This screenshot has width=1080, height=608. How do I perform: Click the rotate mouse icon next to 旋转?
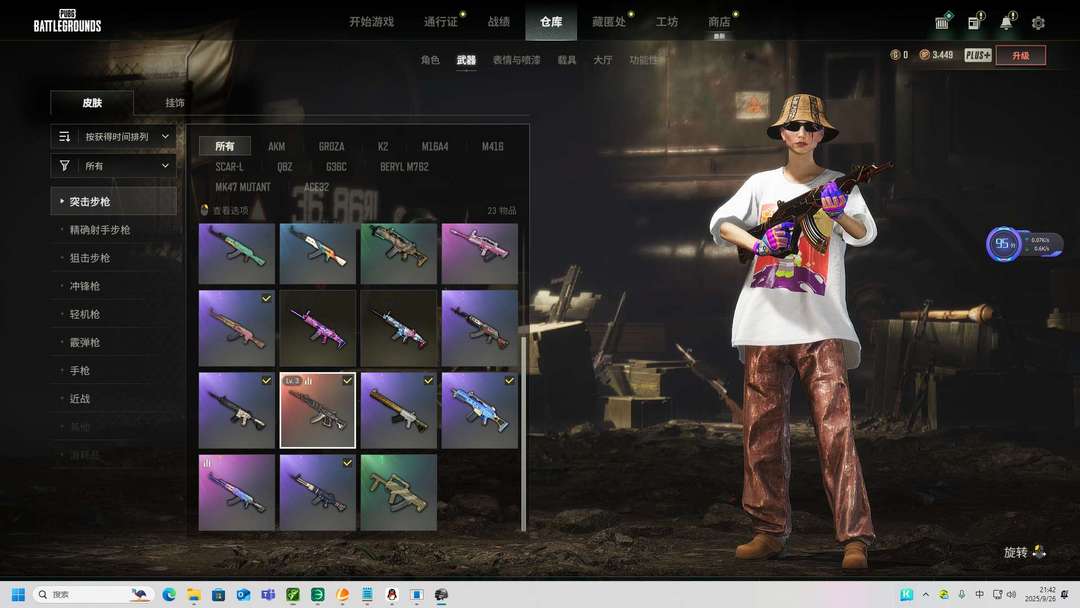pyautogui.click(x=1039, y=552)
